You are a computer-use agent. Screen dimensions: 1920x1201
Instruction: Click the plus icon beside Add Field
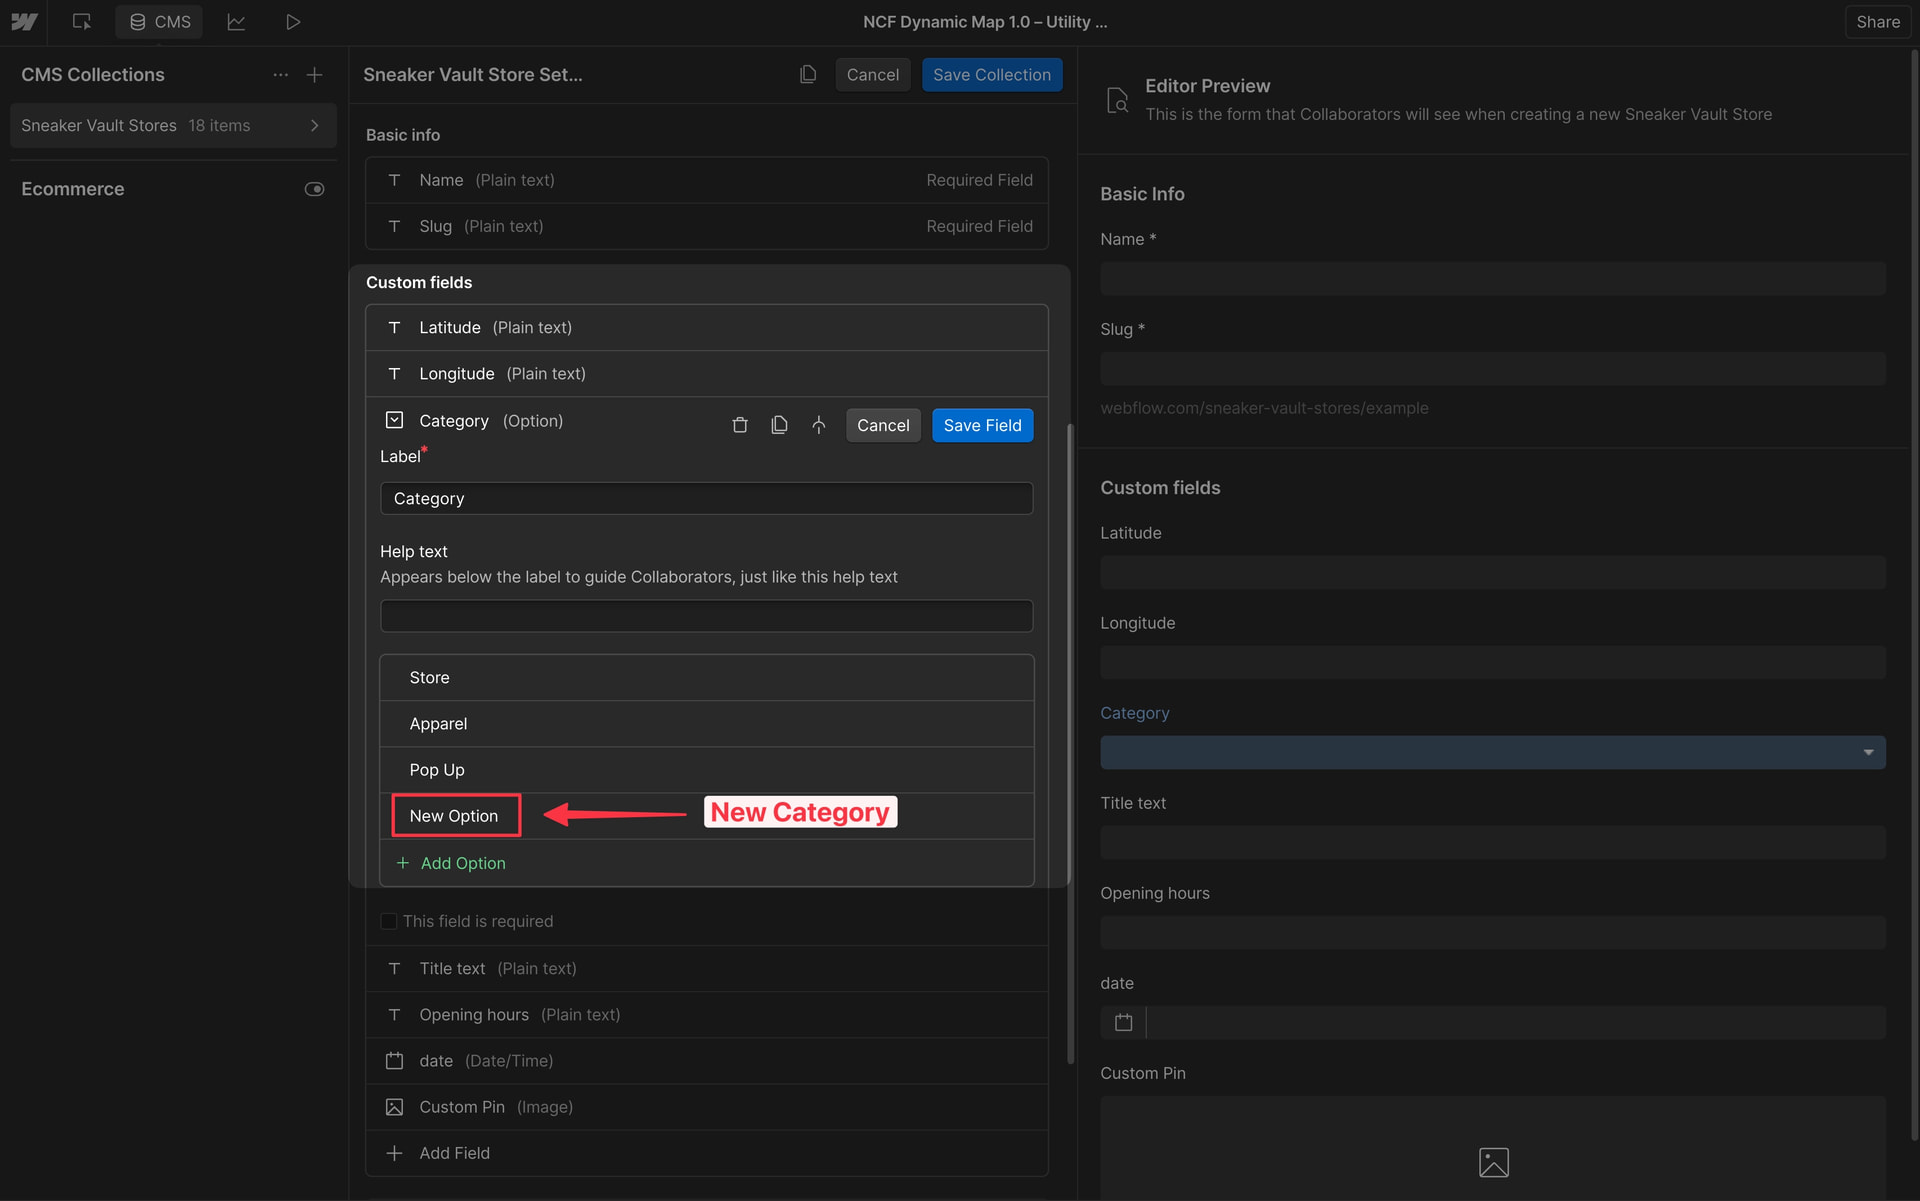[394, 1153]
